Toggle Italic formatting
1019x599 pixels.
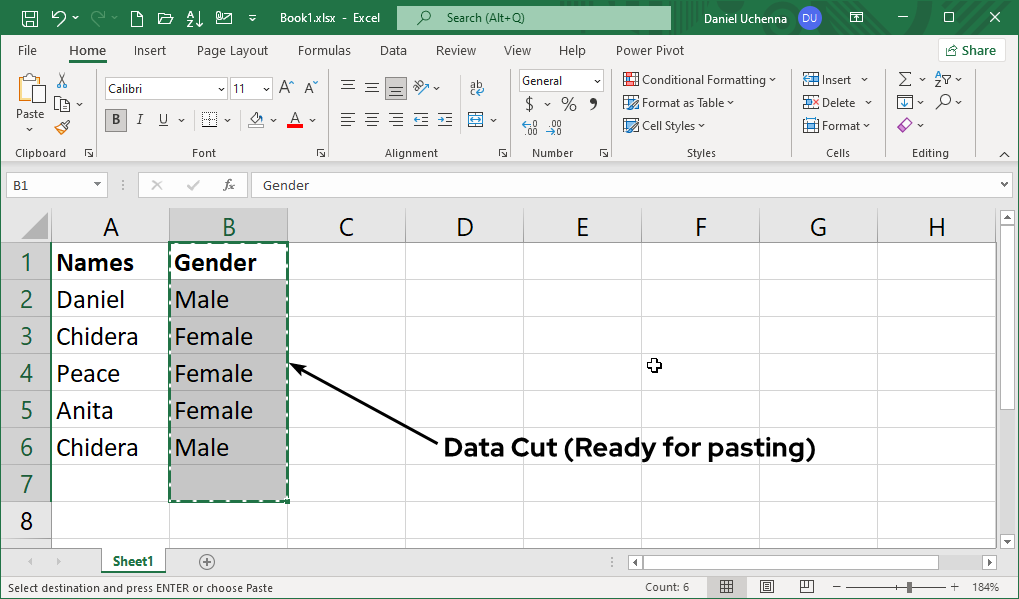point(140,121)
